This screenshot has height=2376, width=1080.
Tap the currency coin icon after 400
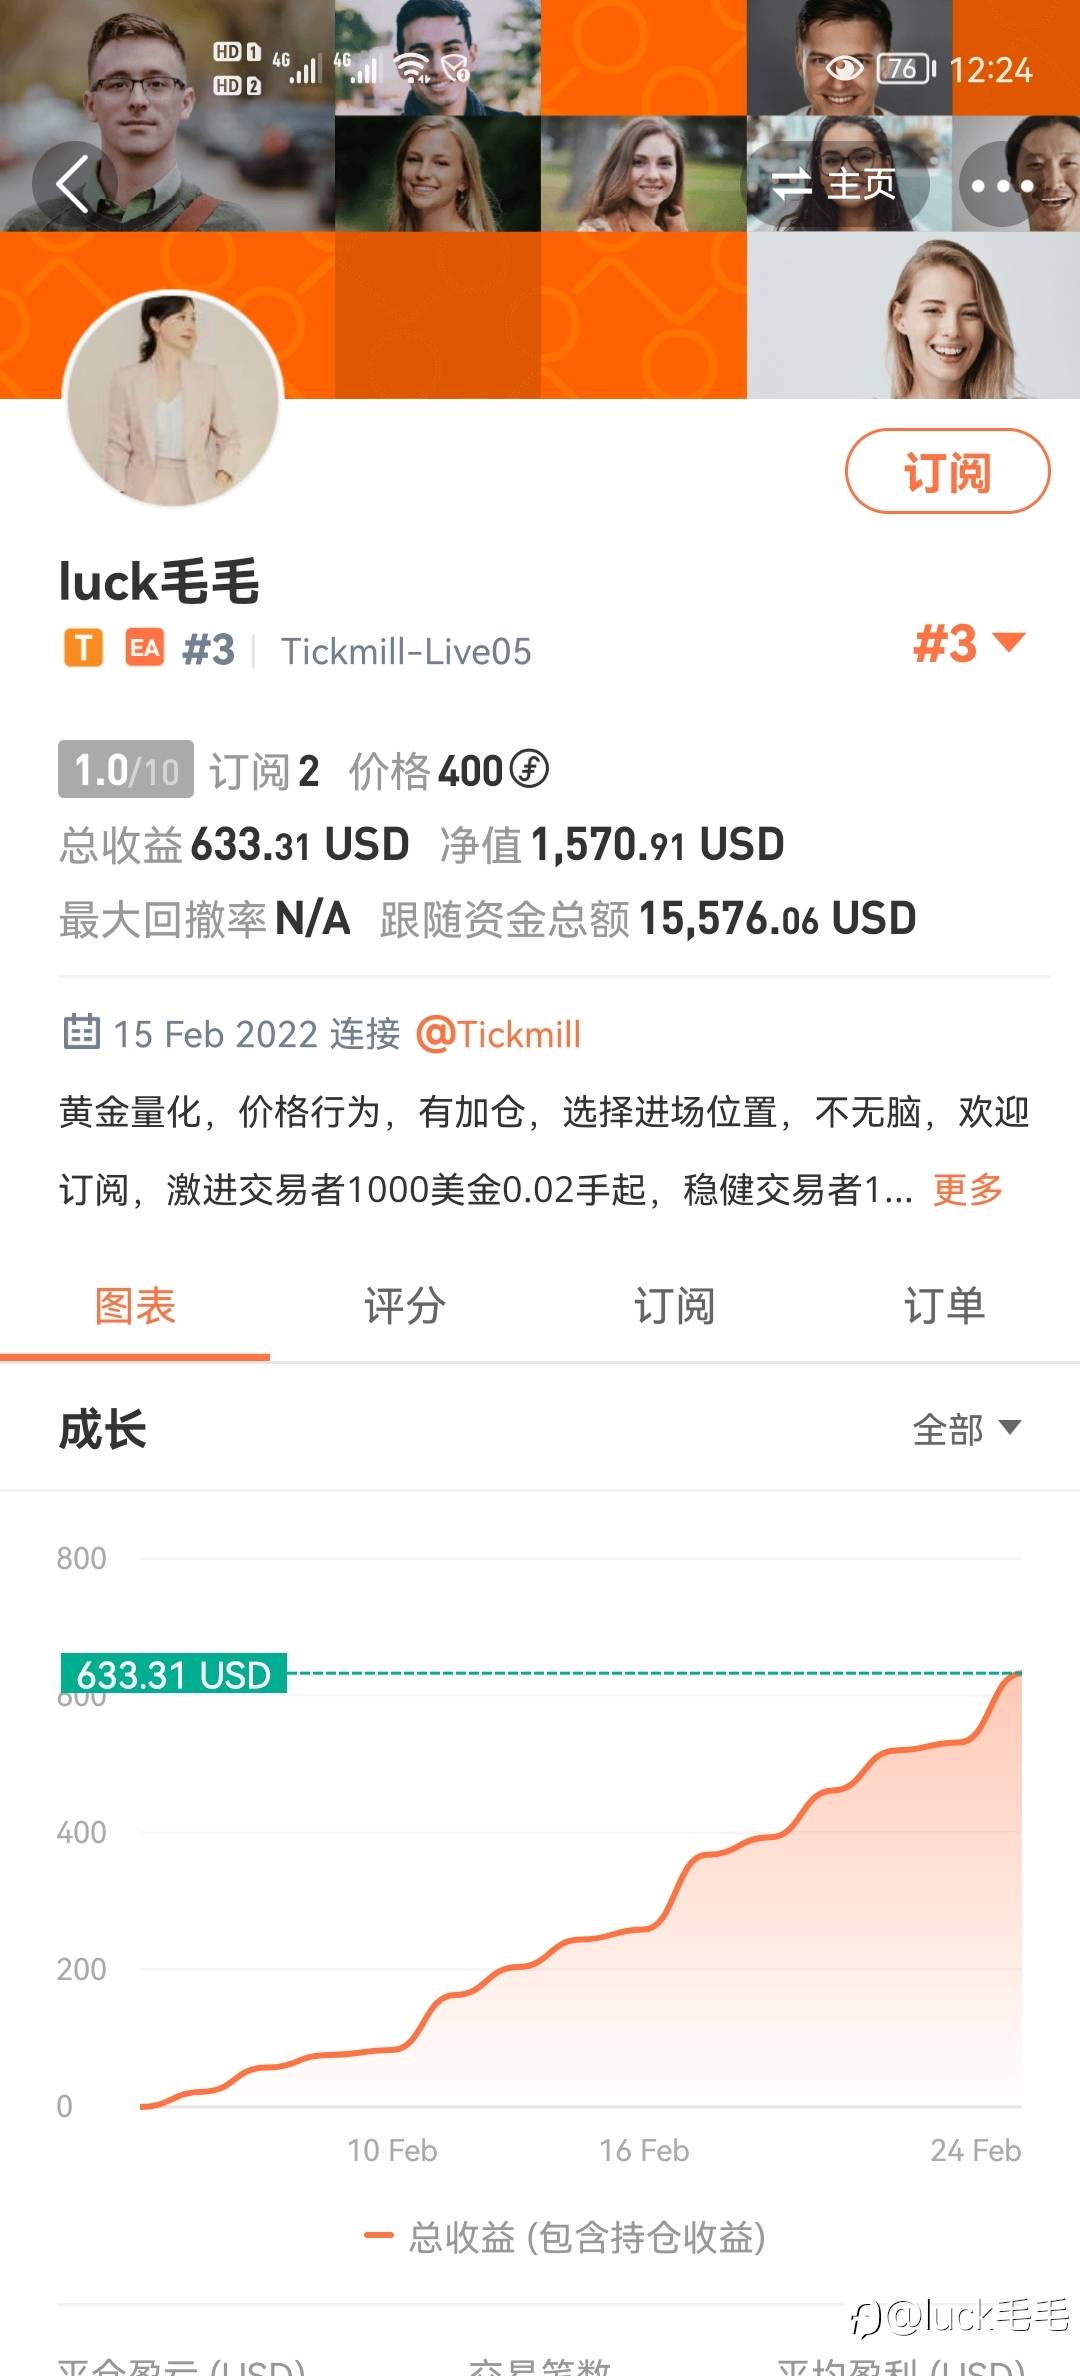click(529, 769)
